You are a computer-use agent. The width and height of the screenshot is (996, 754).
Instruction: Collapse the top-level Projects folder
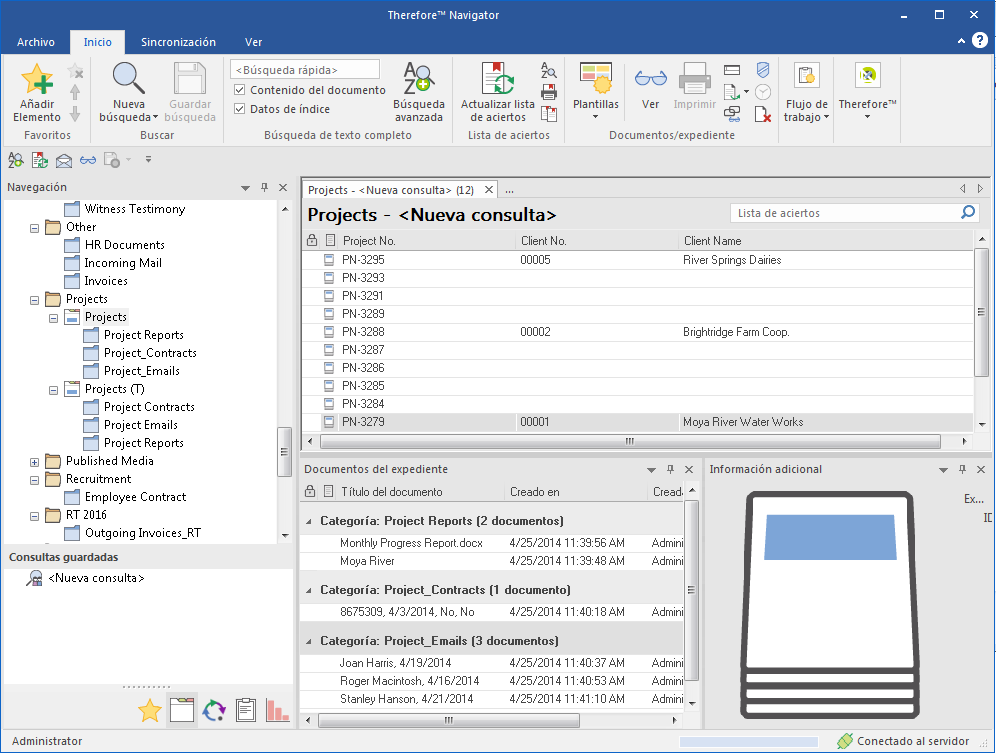pyautogui.click(x=34, y=300)
